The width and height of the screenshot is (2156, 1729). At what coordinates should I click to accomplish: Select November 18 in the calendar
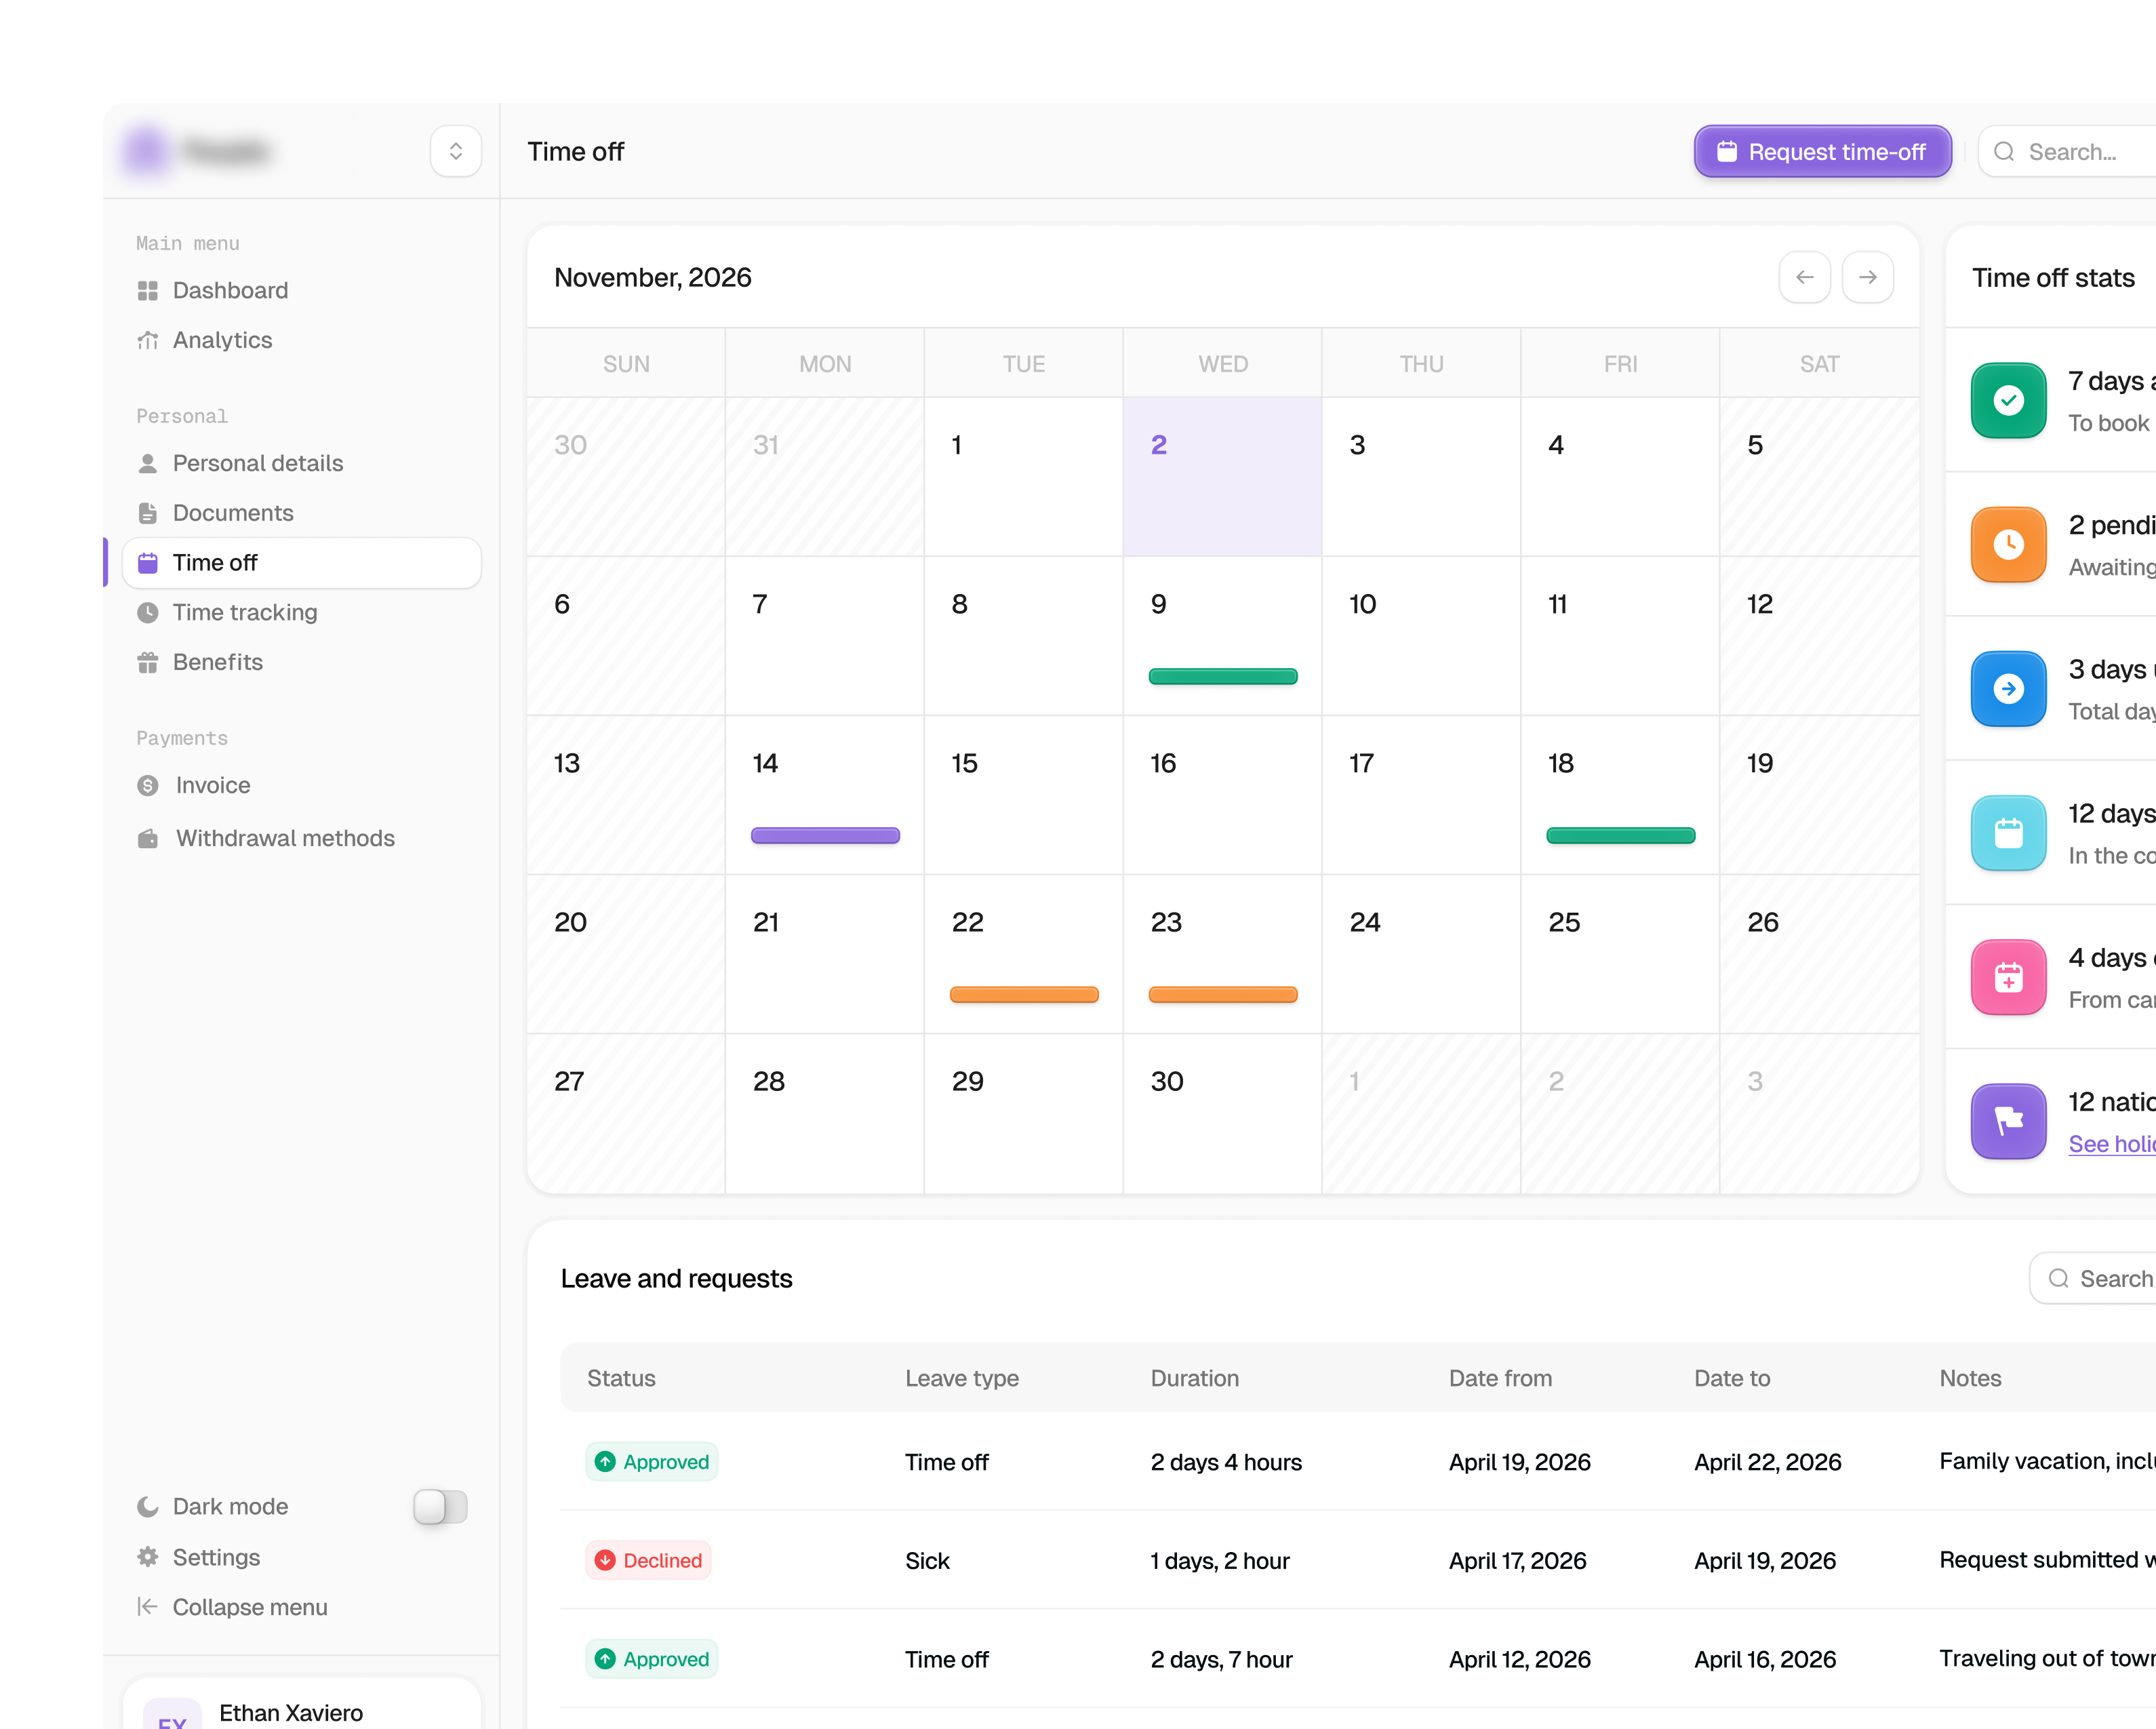1620,794
